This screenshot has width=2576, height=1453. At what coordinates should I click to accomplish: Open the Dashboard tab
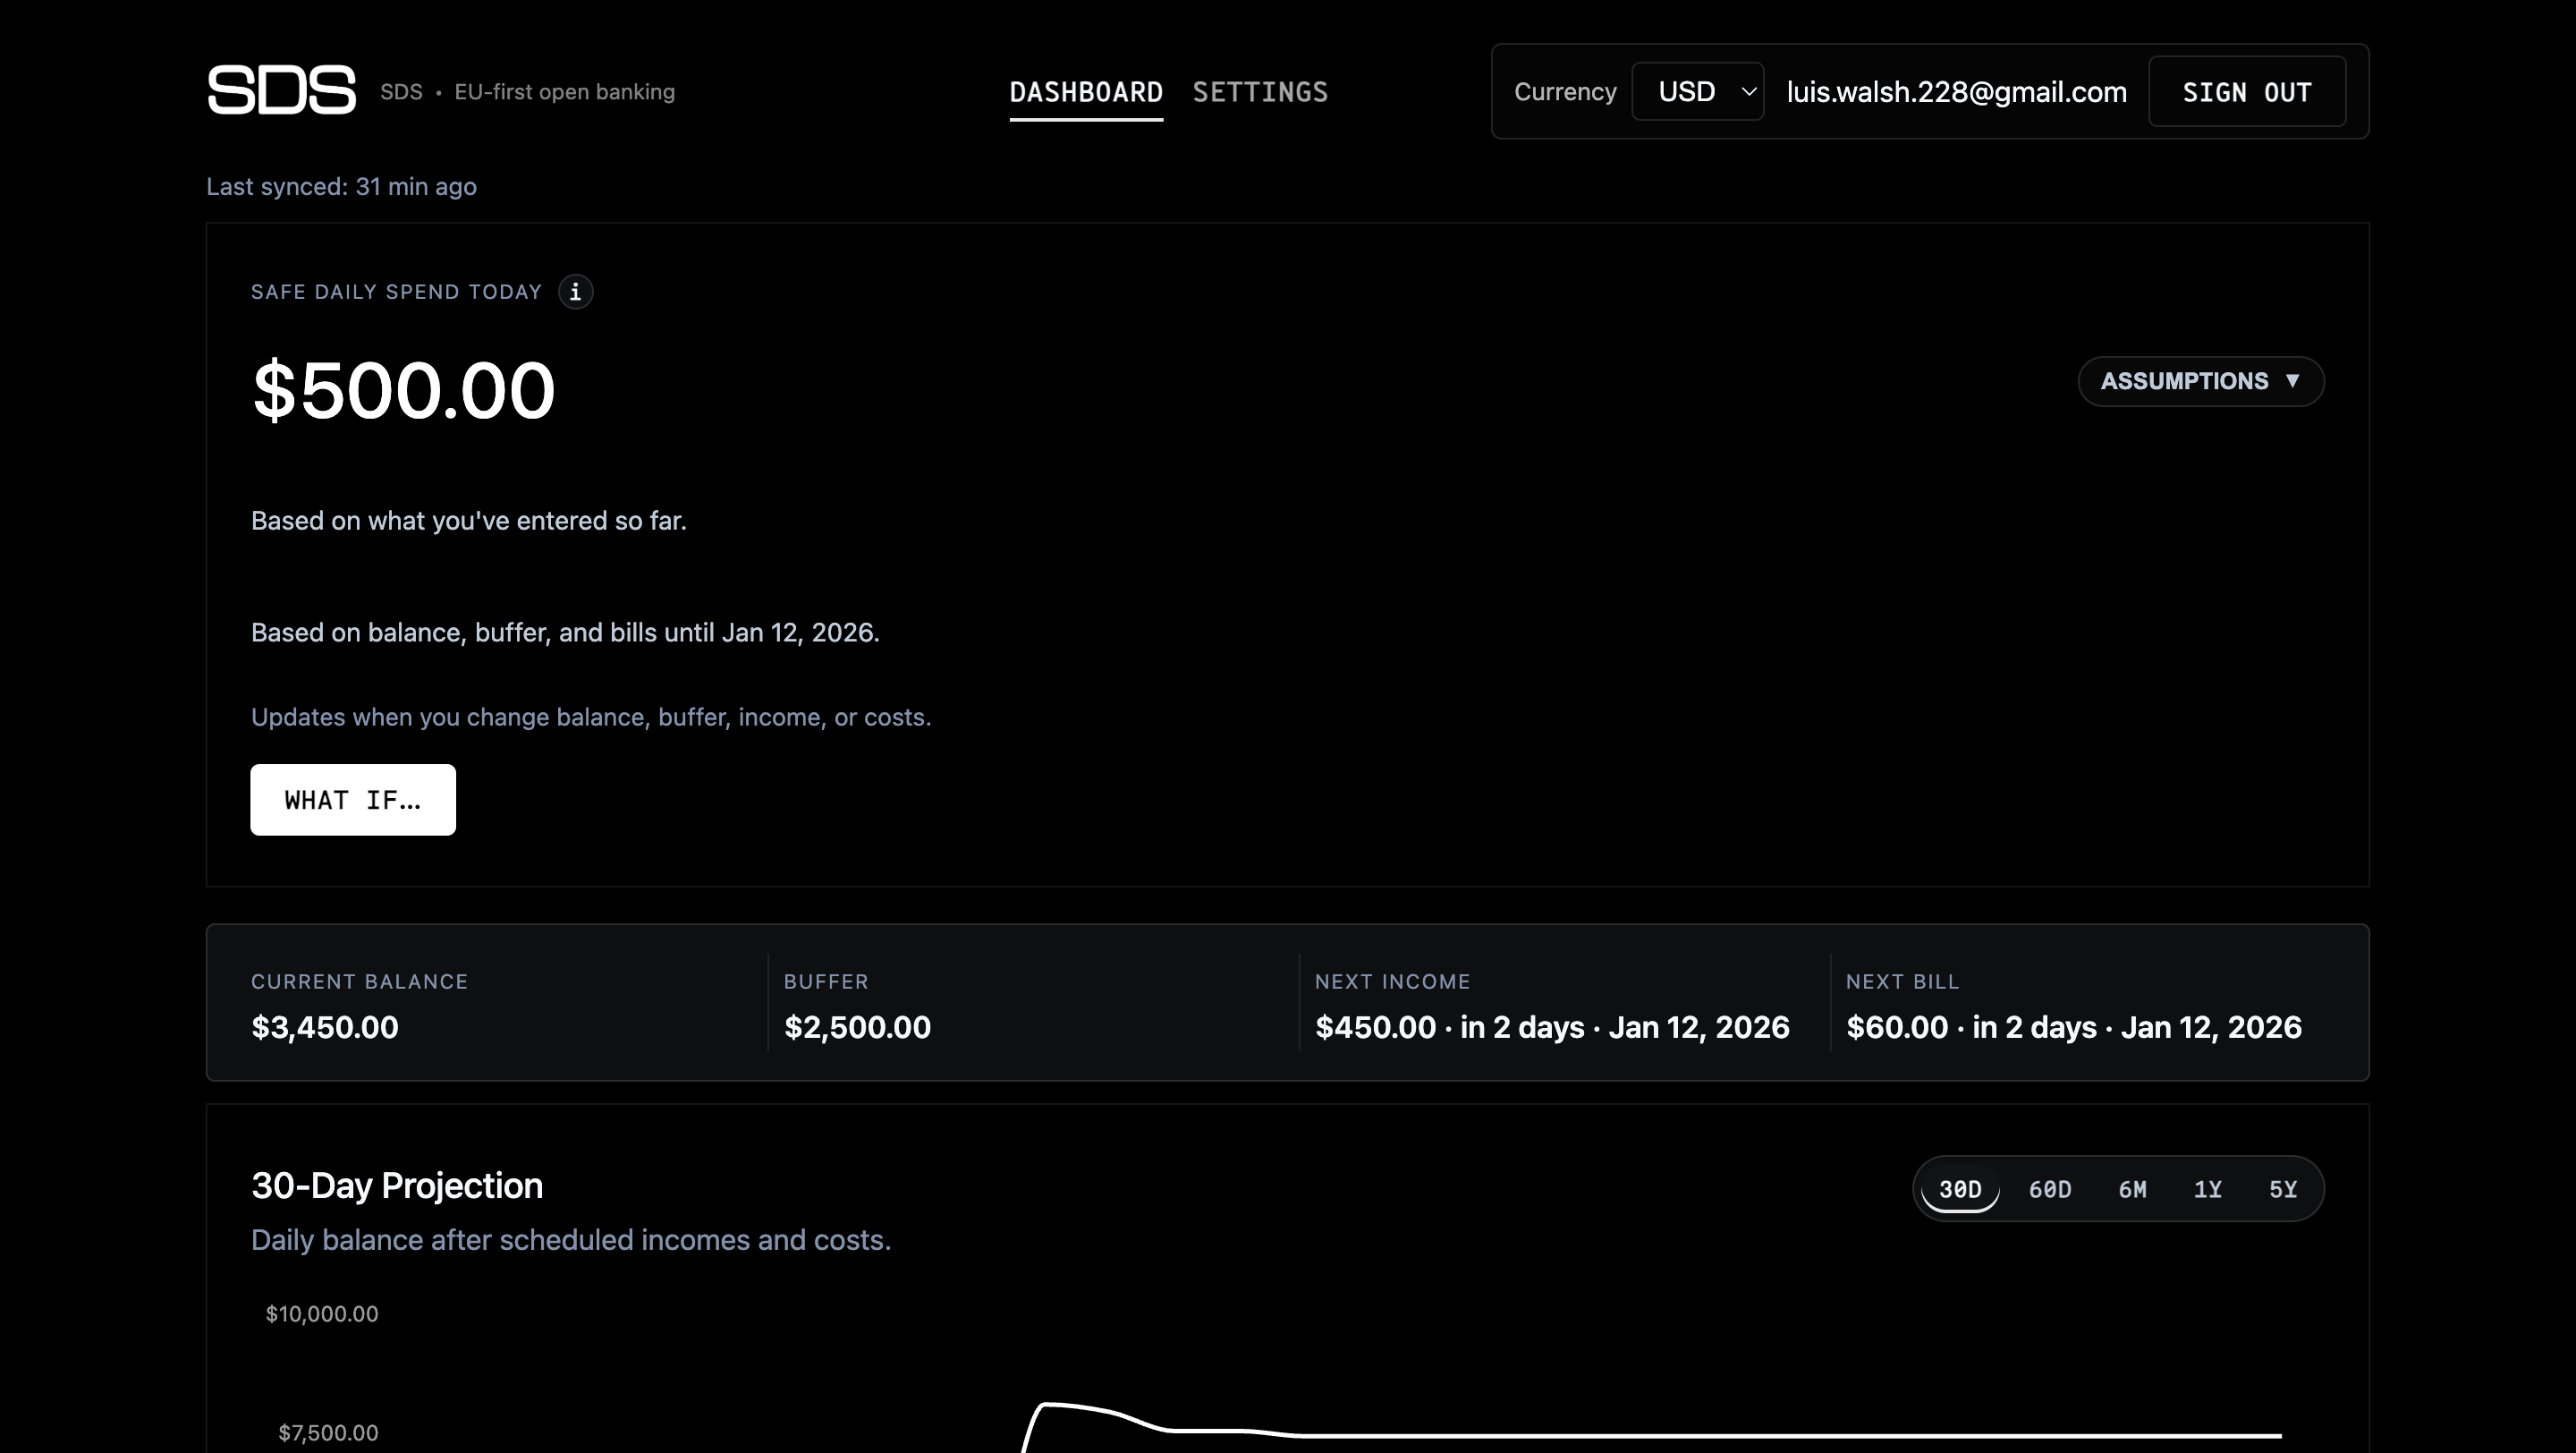(x=1086, y=92)
